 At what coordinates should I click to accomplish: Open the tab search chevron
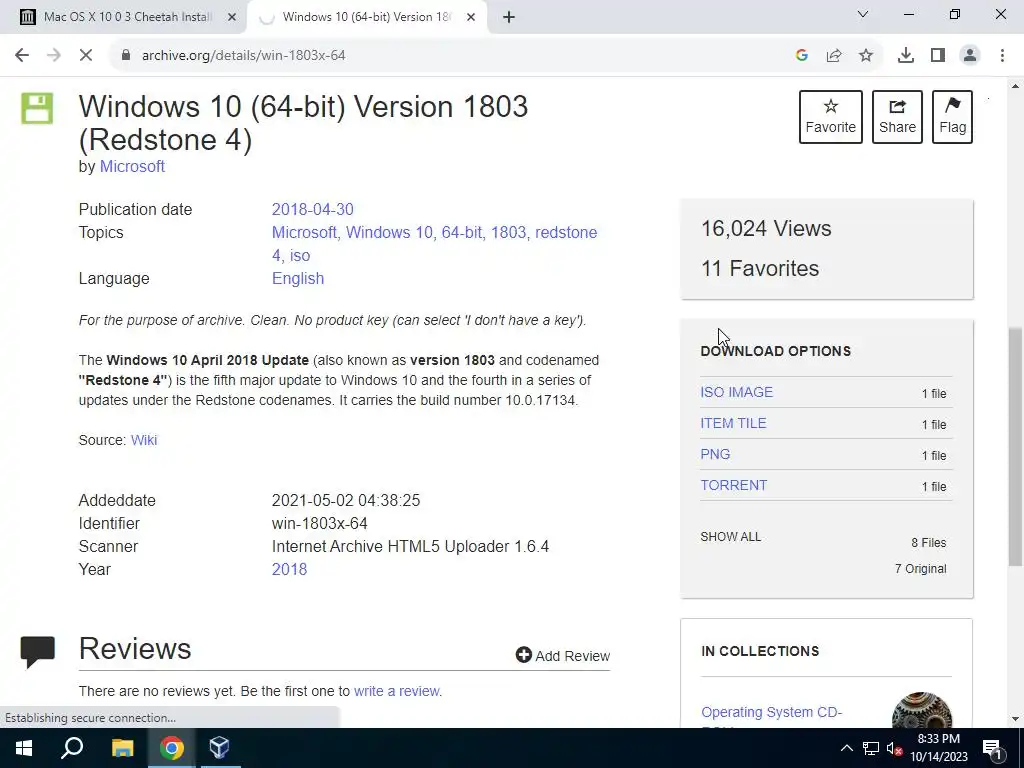pyautogui.click(x=863, y=14)
